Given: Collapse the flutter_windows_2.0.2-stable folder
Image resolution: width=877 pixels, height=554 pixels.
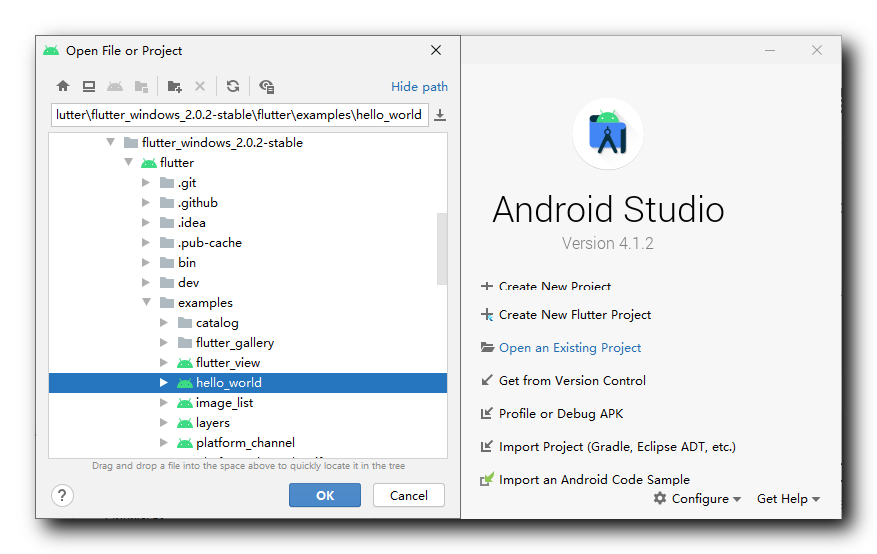Looking at the screenshot, I should coord(111,142).
